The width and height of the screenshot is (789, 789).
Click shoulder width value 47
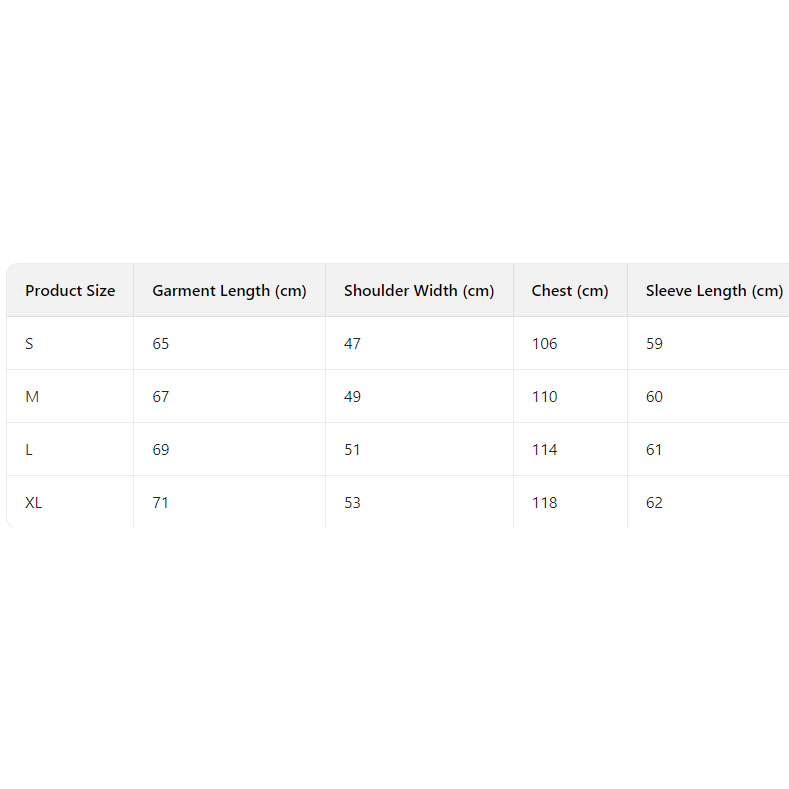(x=352, y=344)
